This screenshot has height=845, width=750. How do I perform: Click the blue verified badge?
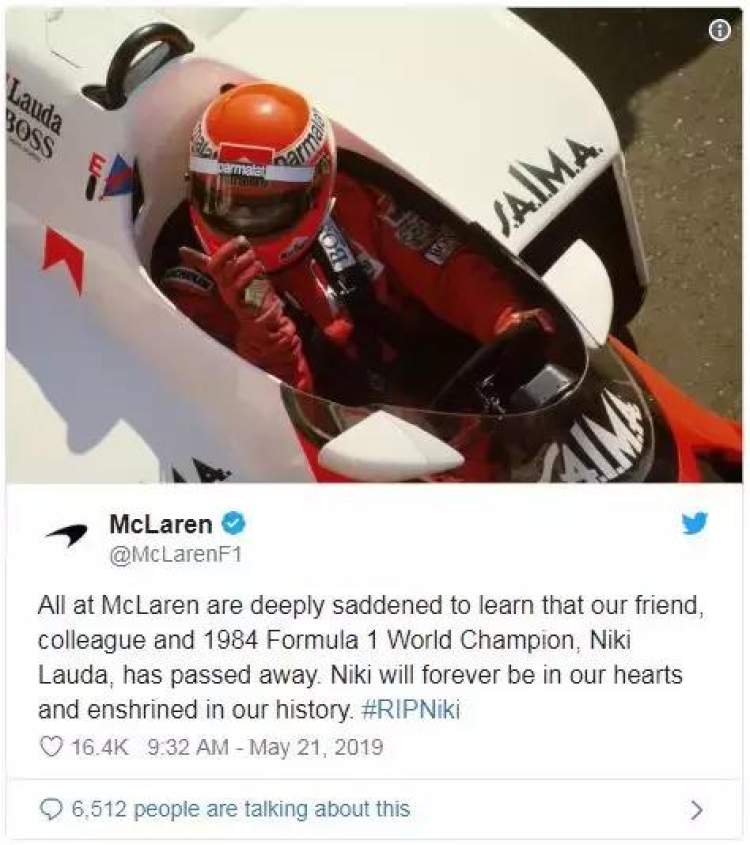click(234, 523)
